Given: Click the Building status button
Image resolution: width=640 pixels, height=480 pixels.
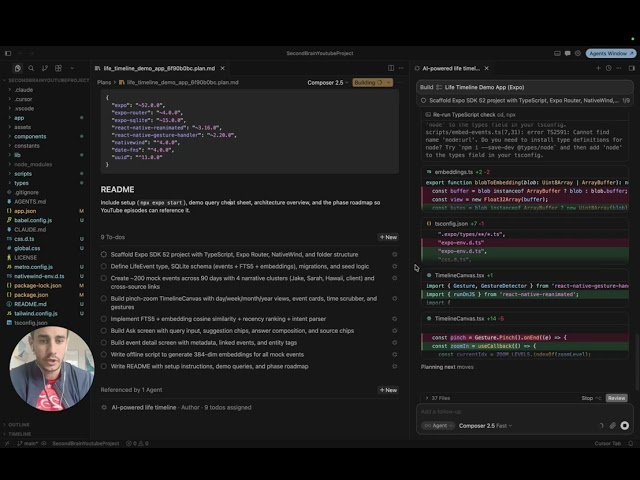Looking at the screenshot, I should click(x=368, y=82).
